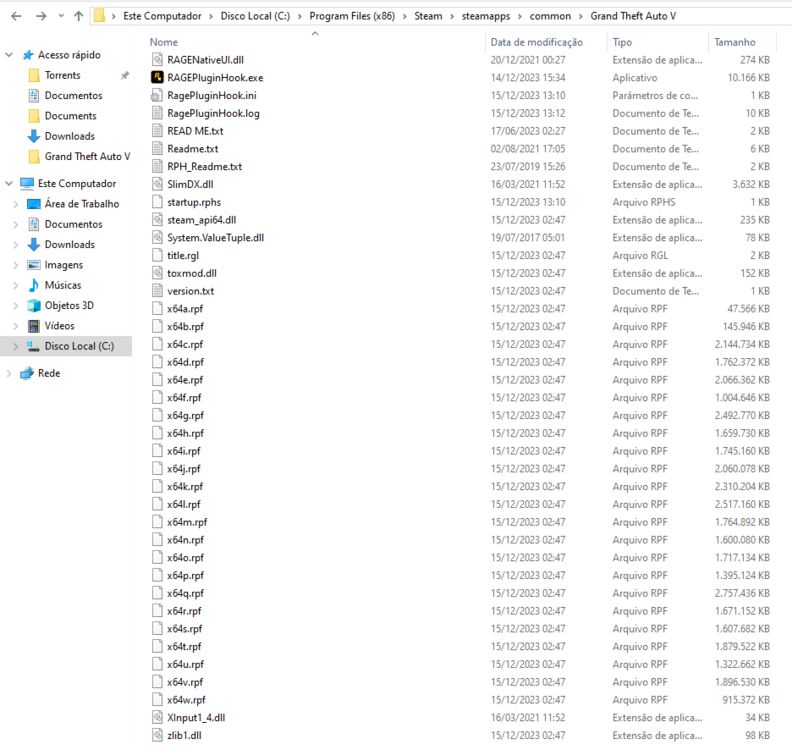Select the file 'x64q.rpf'
The image size is (792, 750).
tap(185, 593)
